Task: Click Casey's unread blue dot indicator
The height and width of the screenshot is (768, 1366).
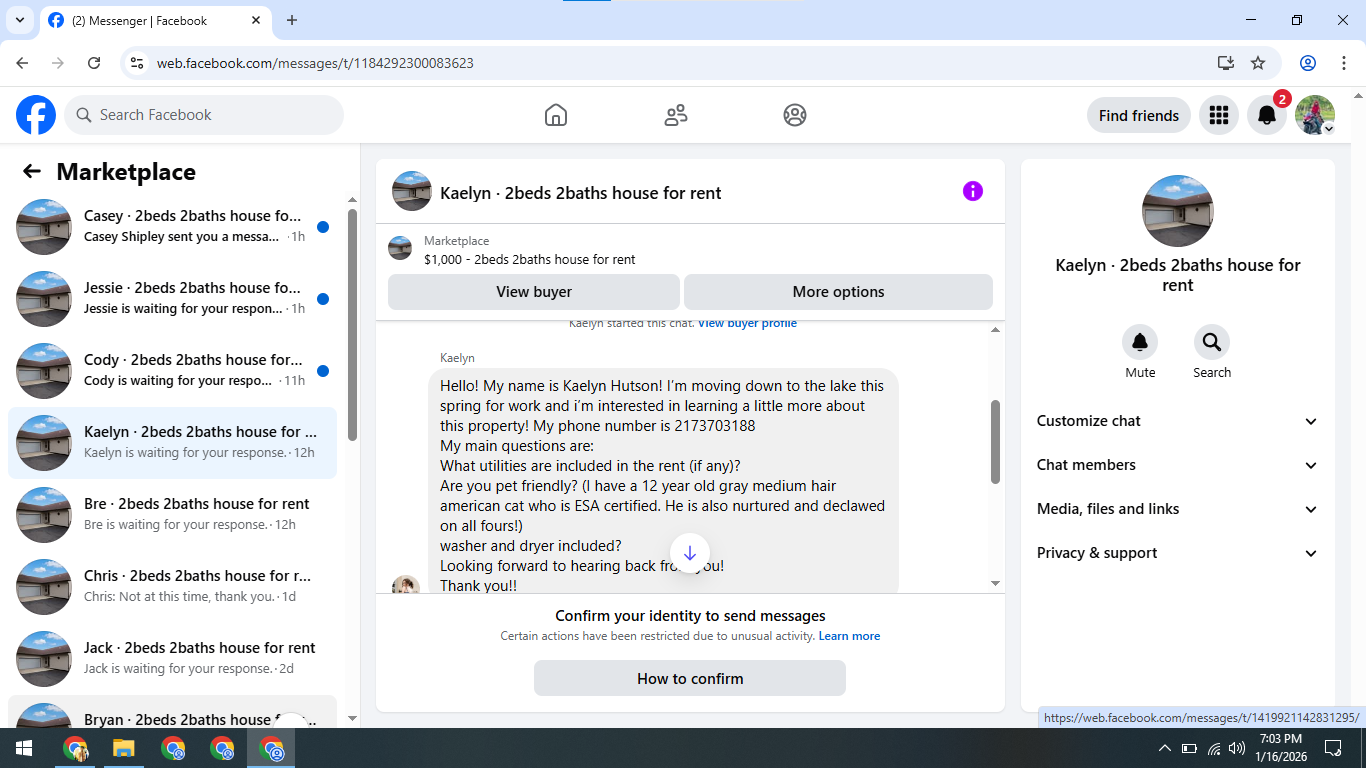Action: tap(323, 227)
